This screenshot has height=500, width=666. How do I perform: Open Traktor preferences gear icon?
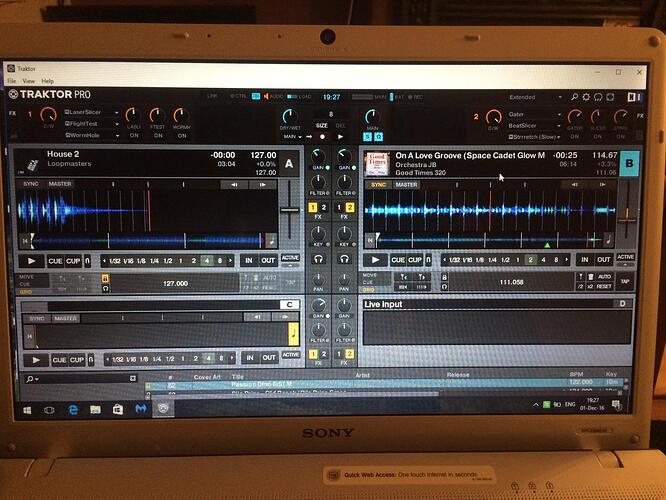point(586,97)
